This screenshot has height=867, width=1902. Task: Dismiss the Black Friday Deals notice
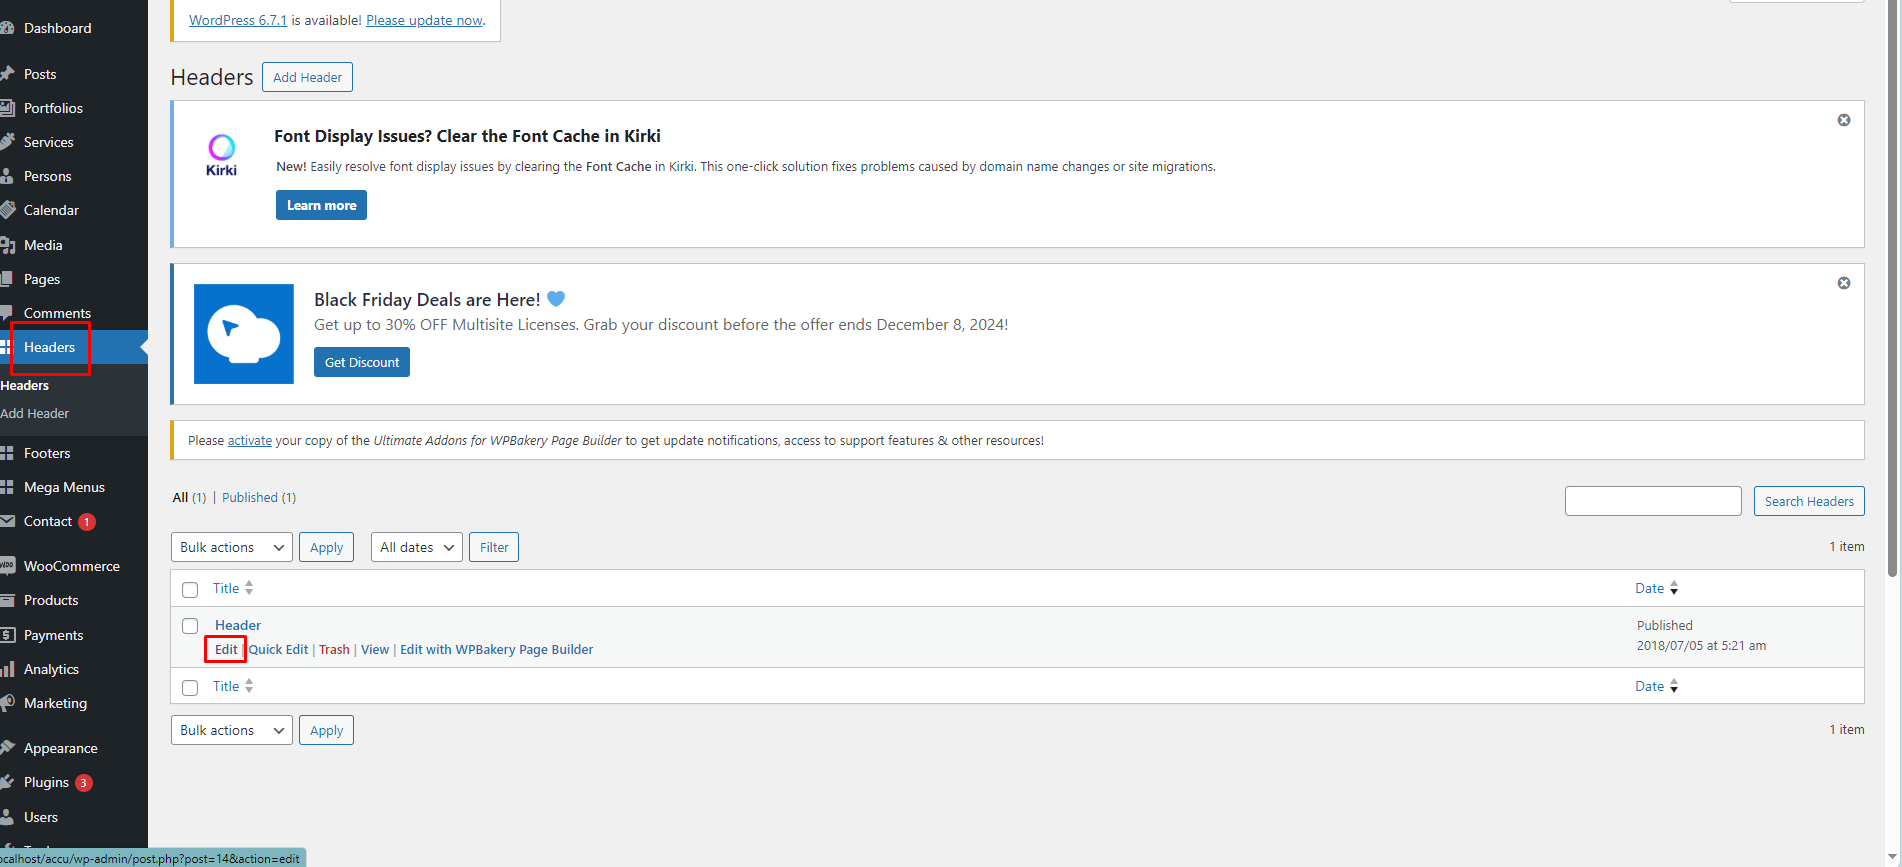(1844, 283)
